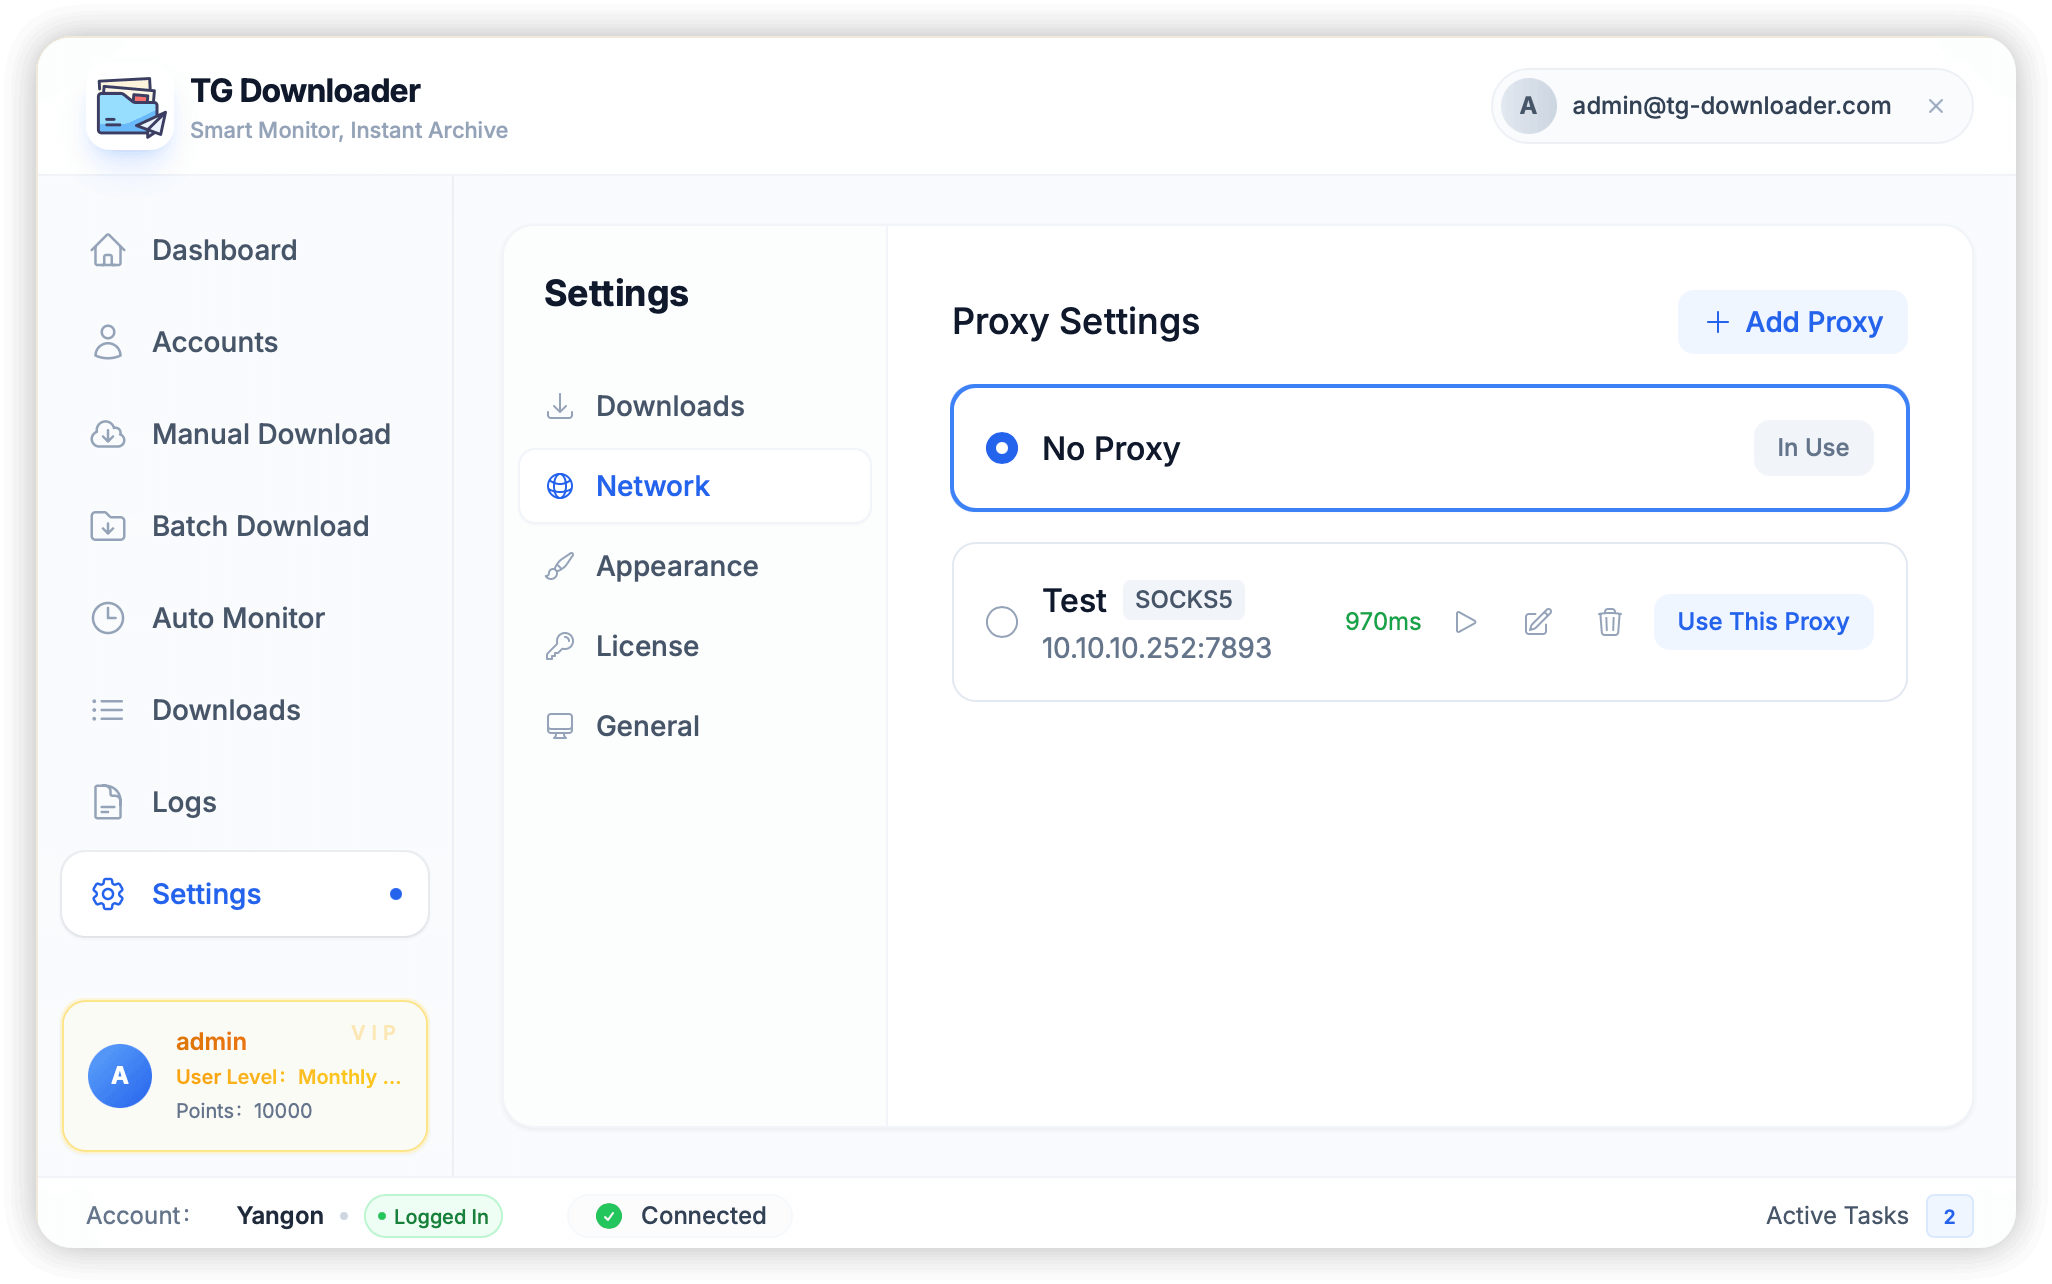Delete the Test SOCKS5 proxy
Viewport: 2052px width, 1284px height.
click(1609, 622)
